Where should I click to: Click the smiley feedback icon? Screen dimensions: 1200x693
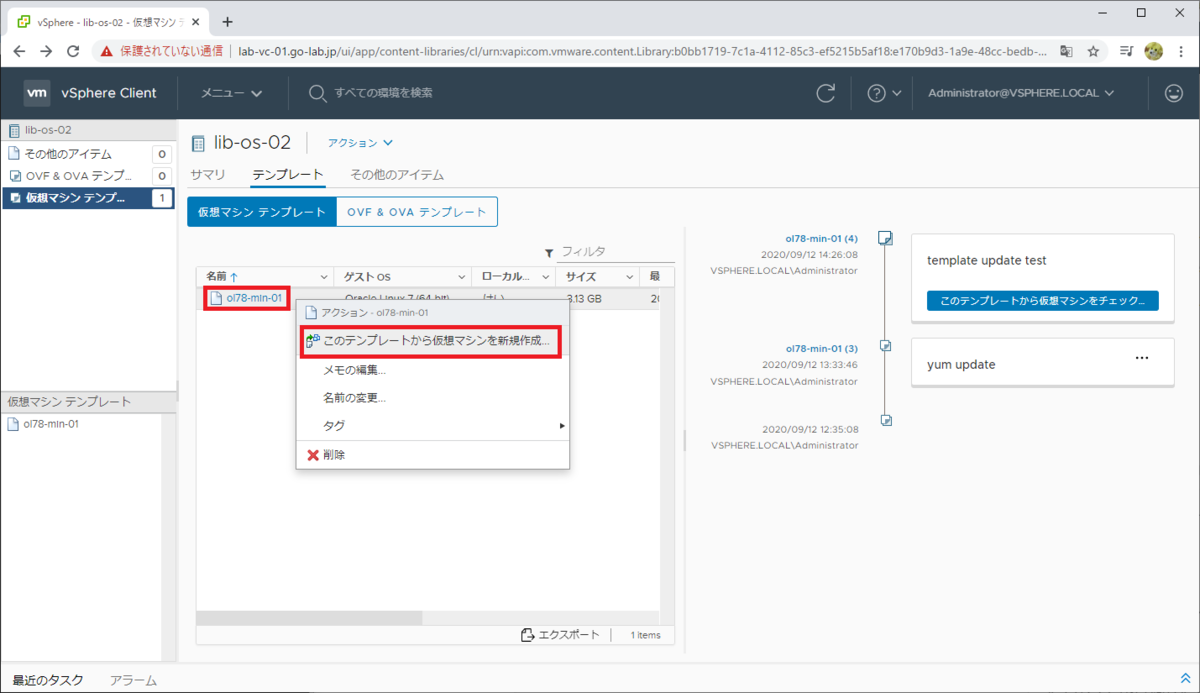1174,93
